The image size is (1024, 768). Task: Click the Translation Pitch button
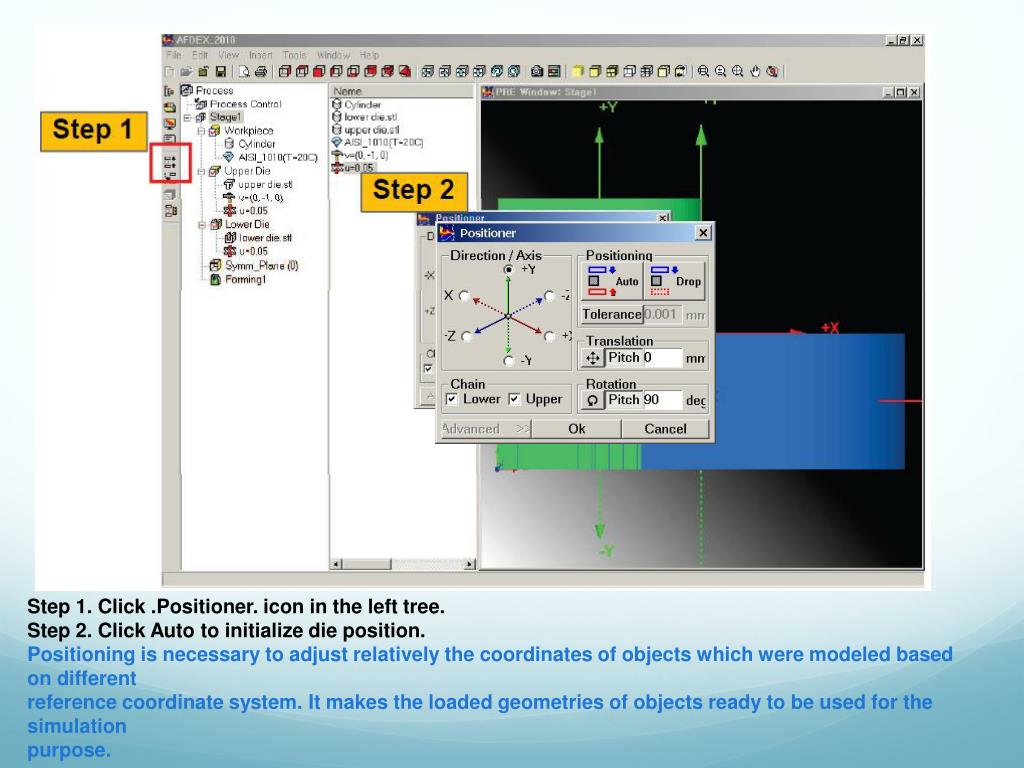pyautogui.click(x=624, y=357)
